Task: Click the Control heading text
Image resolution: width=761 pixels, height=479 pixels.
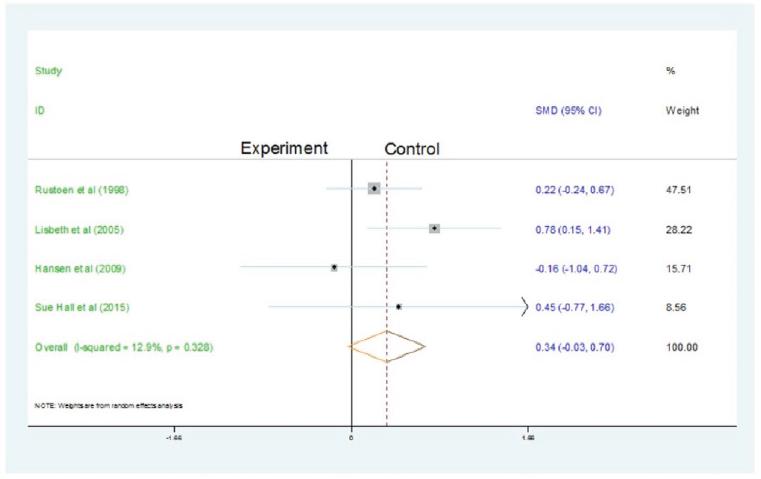Action: (x=413, y=149)
